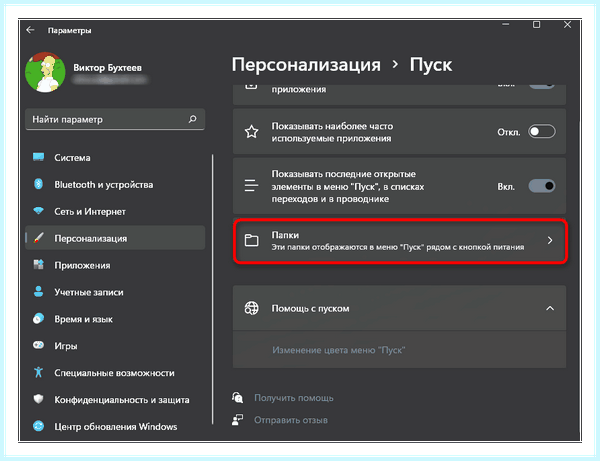Select Приложения in the sidebar
Viewport: 600px width, 461px height.
[82, 265]
